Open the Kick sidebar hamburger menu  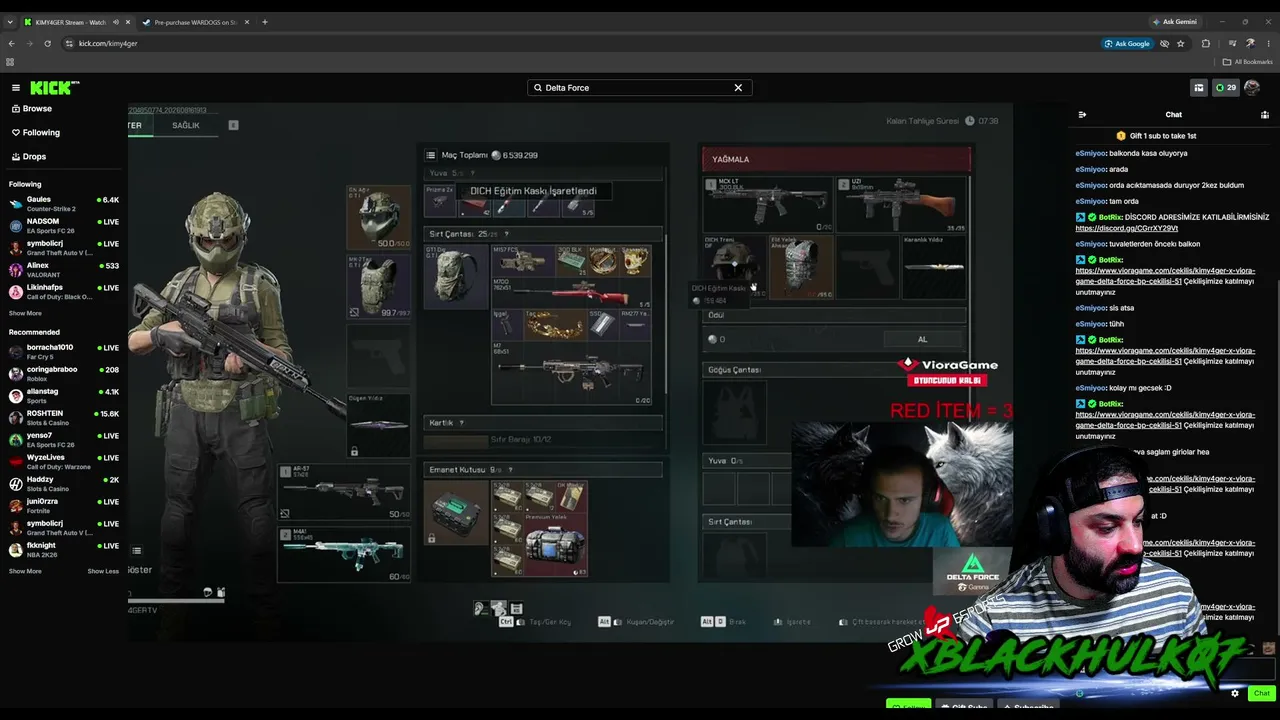coord(16,88)
